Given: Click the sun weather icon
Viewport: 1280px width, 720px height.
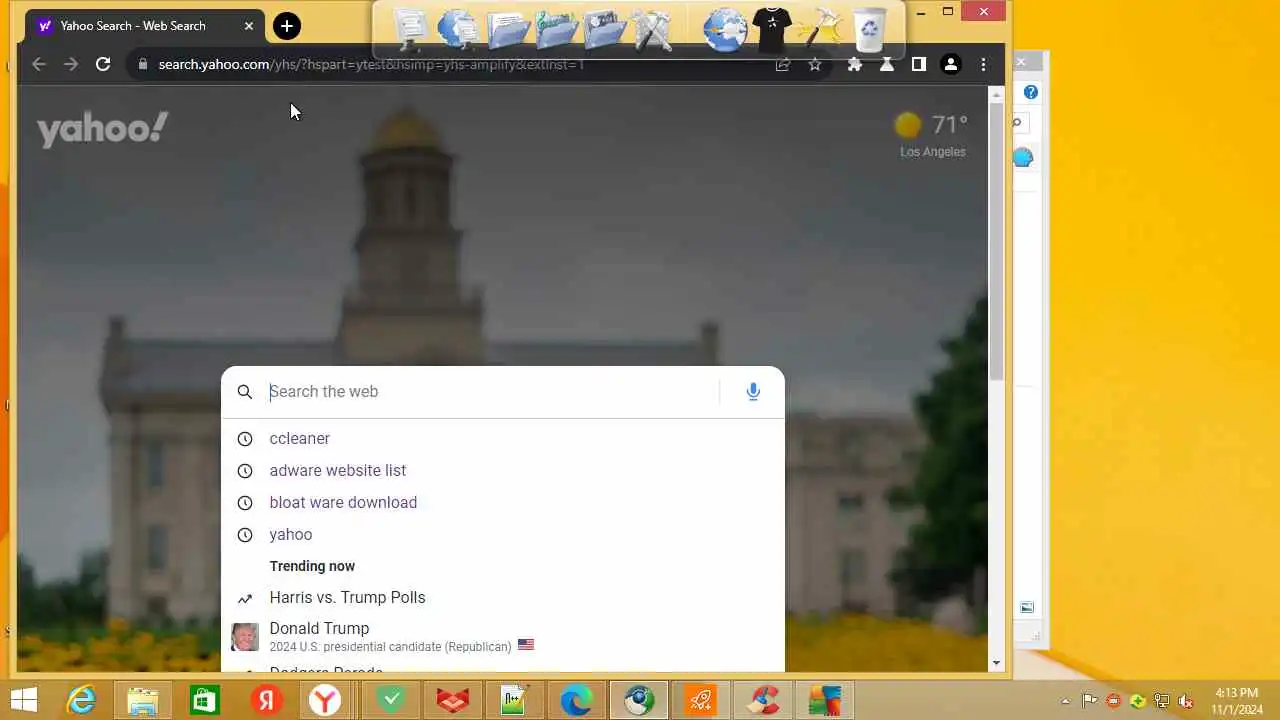Looking at the screenshot, I should tap(908, 125).
